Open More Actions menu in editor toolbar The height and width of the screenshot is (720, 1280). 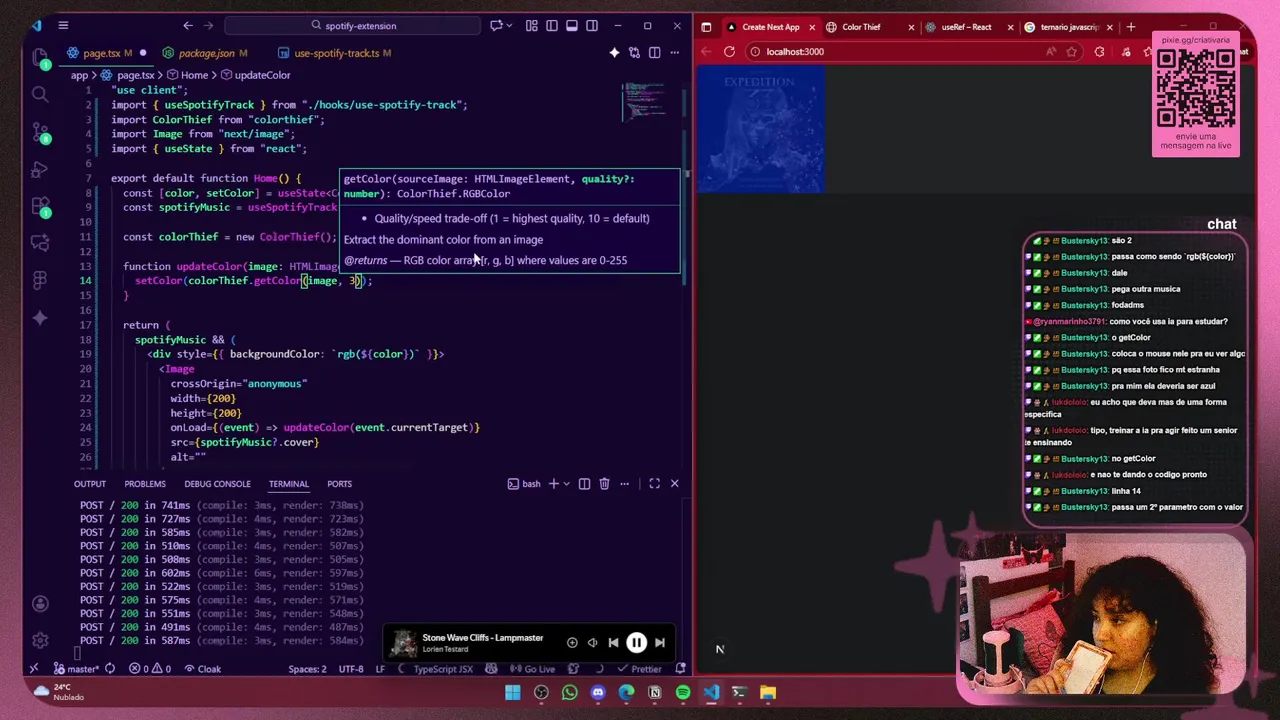click(675, 53)
